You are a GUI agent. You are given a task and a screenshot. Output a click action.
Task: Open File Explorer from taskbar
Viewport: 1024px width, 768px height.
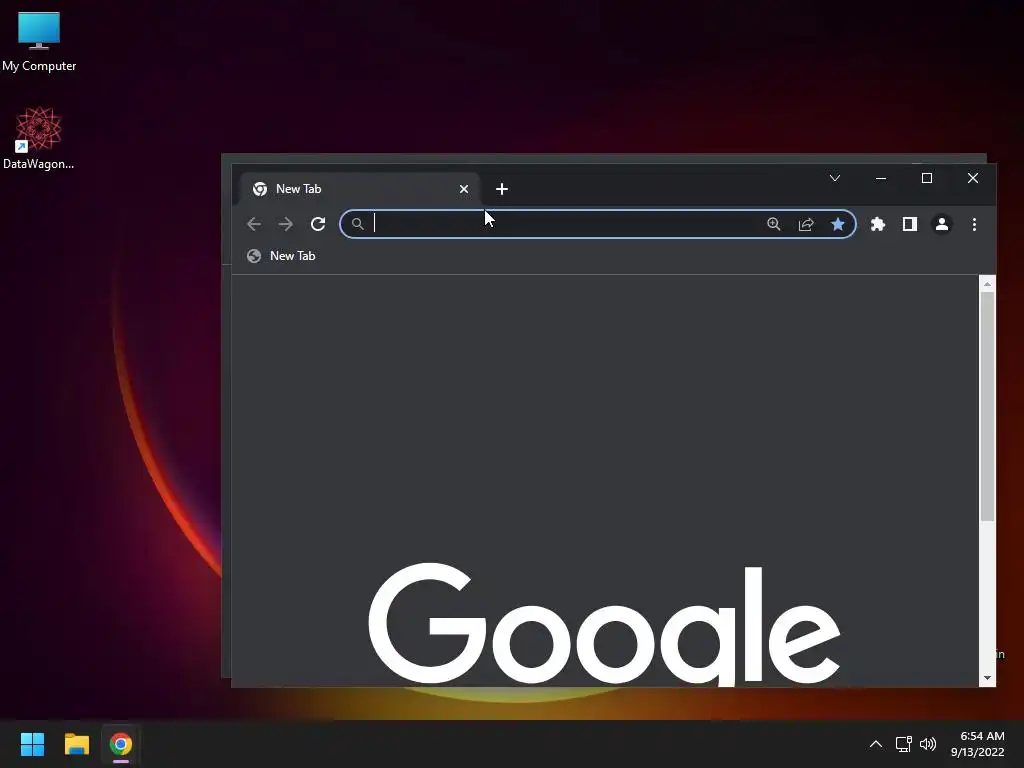tap(76, 744)
